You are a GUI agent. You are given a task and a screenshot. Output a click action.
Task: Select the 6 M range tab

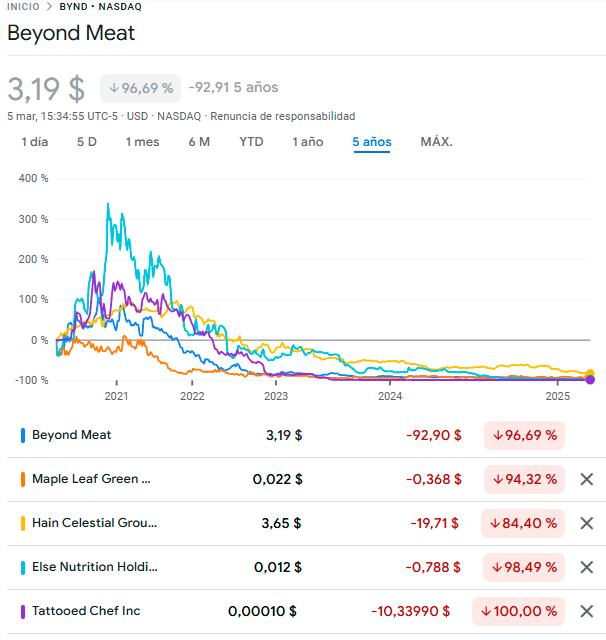pos(199,142)
